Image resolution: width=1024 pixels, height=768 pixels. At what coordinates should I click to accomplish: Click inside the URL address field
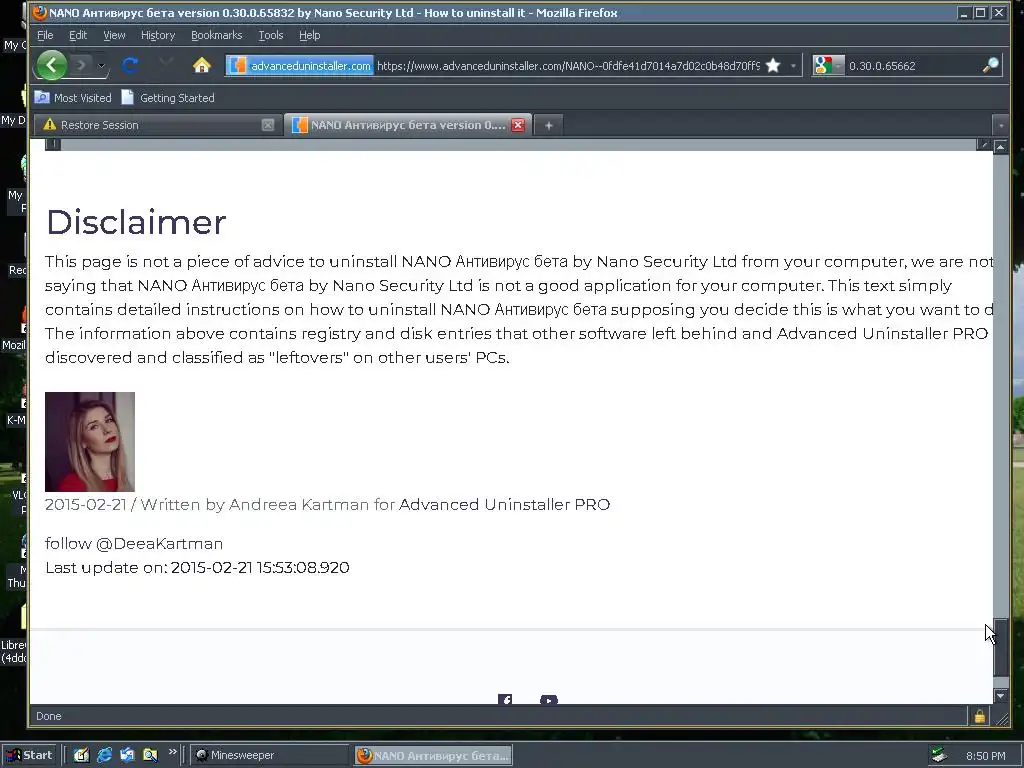568,65
